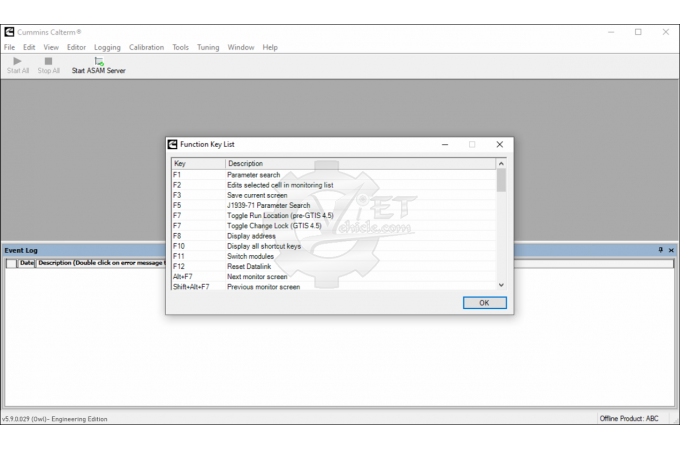680x450 pixels.
Task: Open the Edit menu
Action: pyautogui.click(x=29, y=47)
